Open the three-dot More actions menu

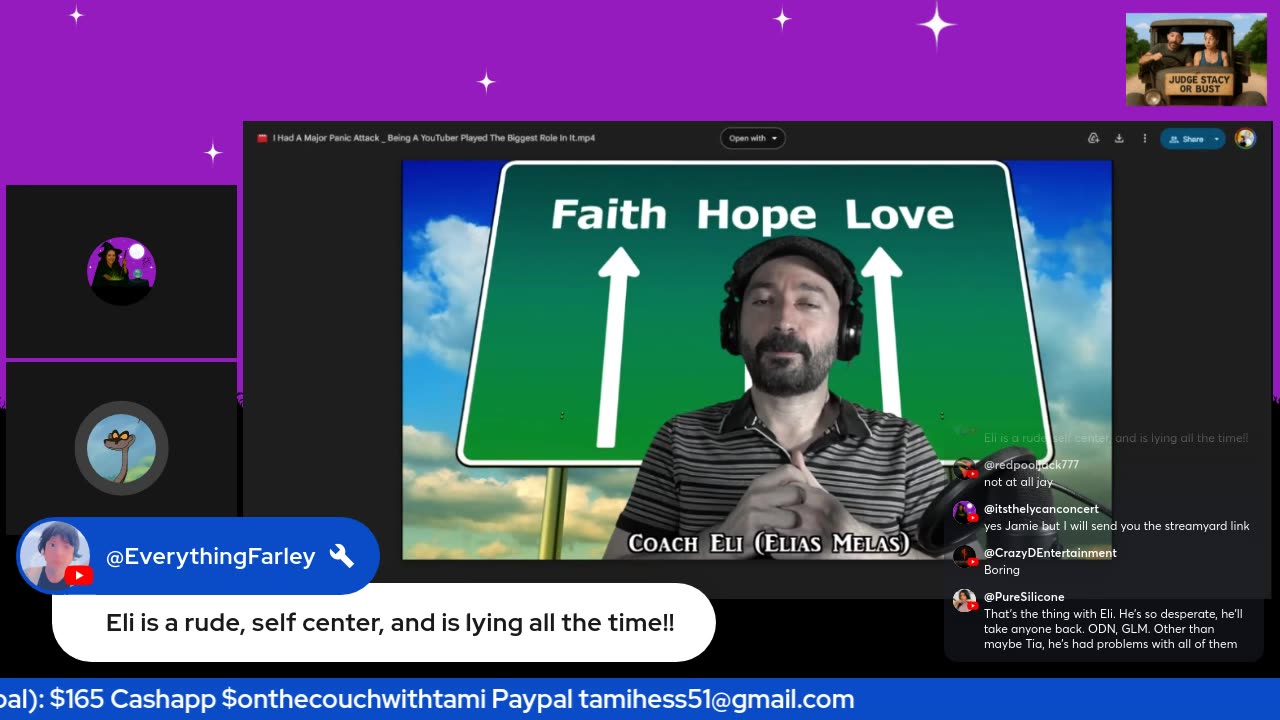[x=1145, y=139]
